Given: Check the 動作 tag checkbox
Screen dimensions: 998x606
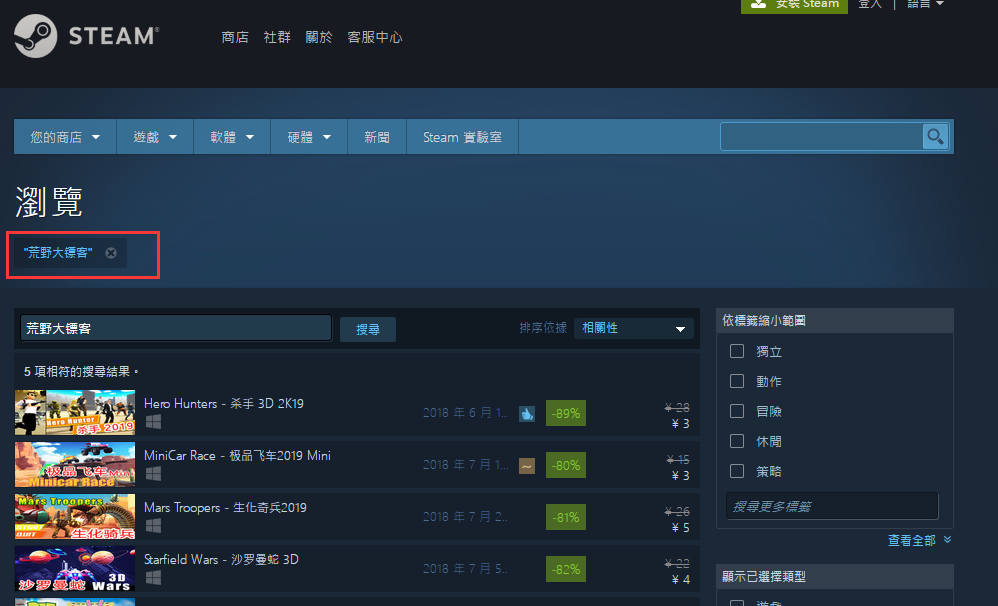Looking at the screenshot, I should [737, 381].
